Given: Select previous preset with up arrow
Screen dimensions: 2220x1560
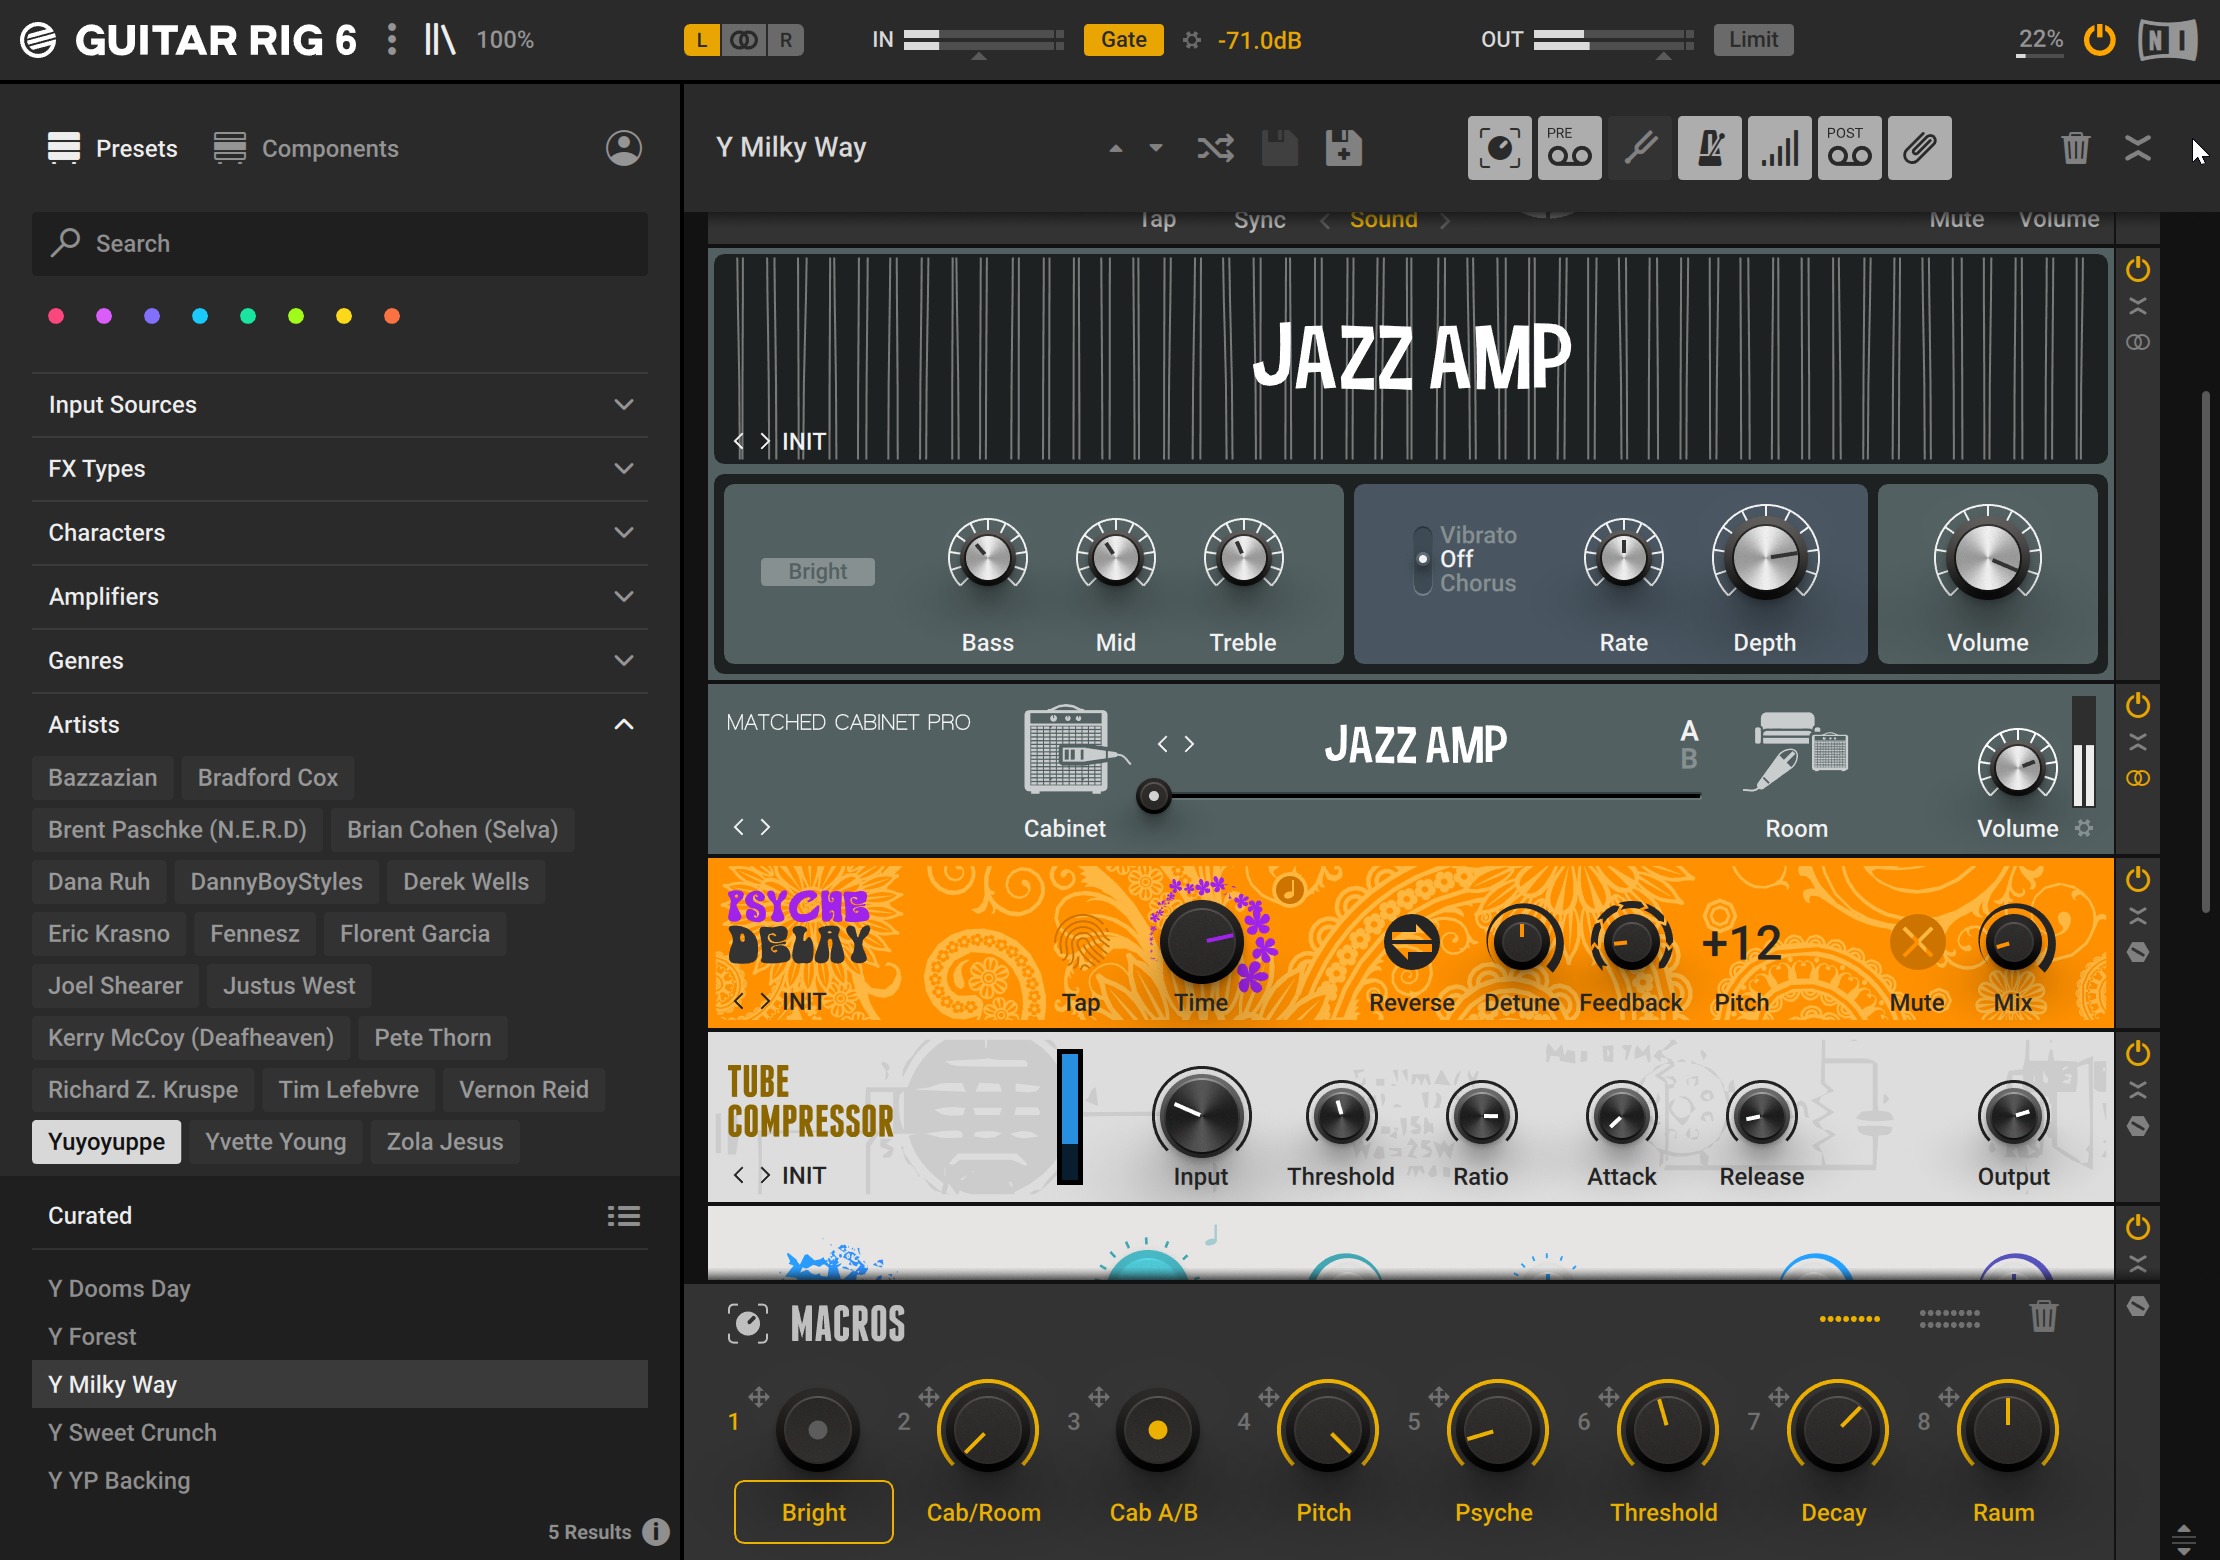Looking at the screenshot, I should click(1116, 149).
